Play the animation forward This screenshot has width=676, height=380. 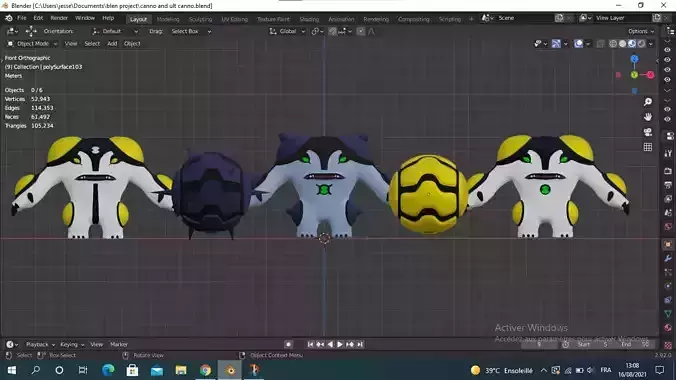(x=340, y=344)
